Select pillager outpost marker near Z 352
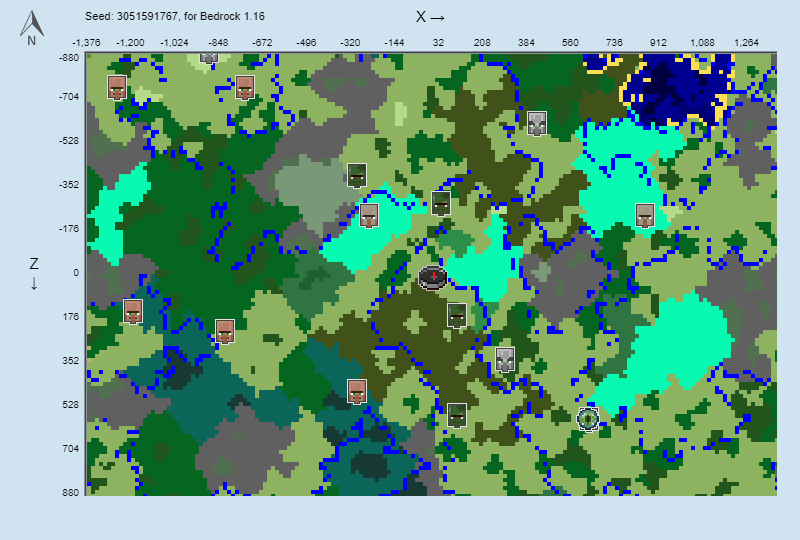 [505, 360]
